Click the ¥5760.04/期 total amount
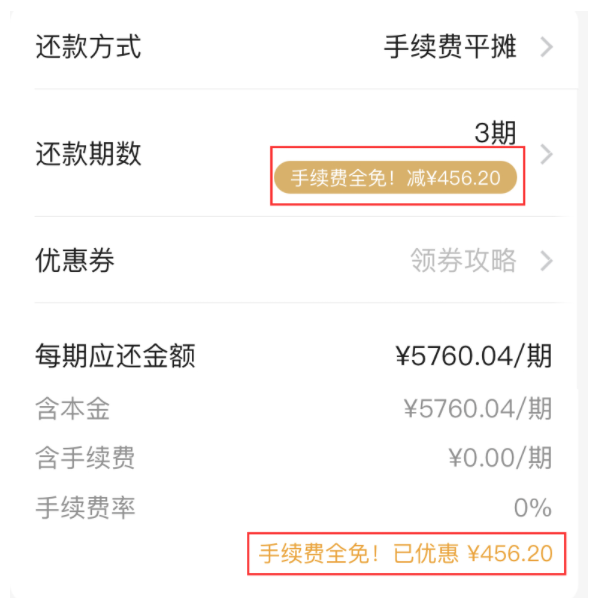 (x=474, y=355)
